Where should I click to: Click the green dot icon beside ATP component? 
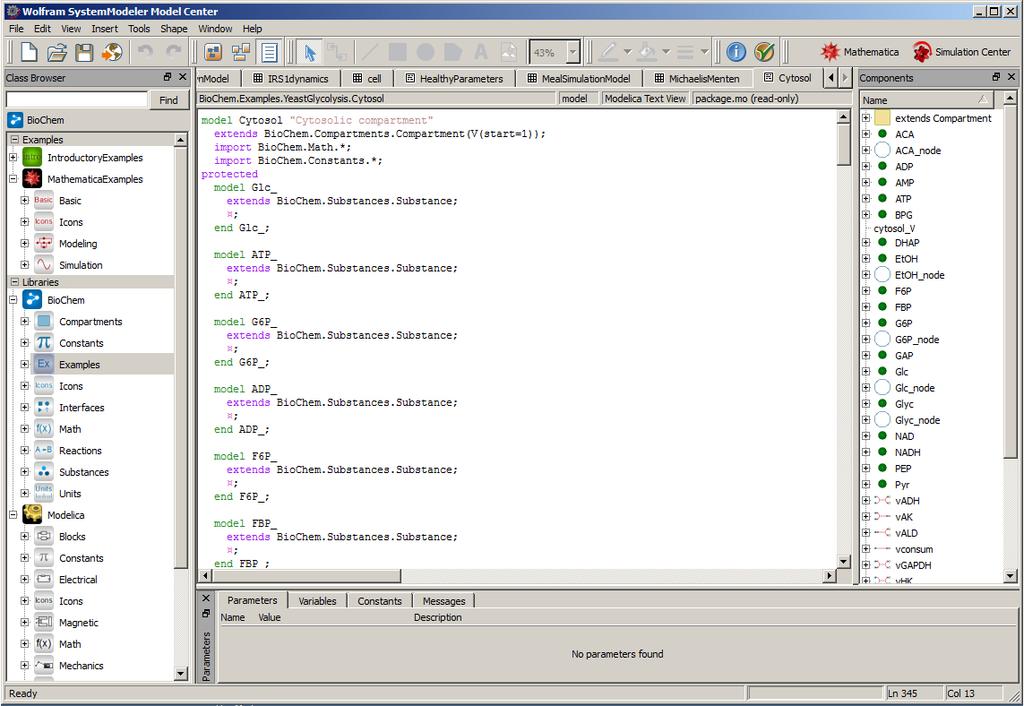(x=882, y=199)
